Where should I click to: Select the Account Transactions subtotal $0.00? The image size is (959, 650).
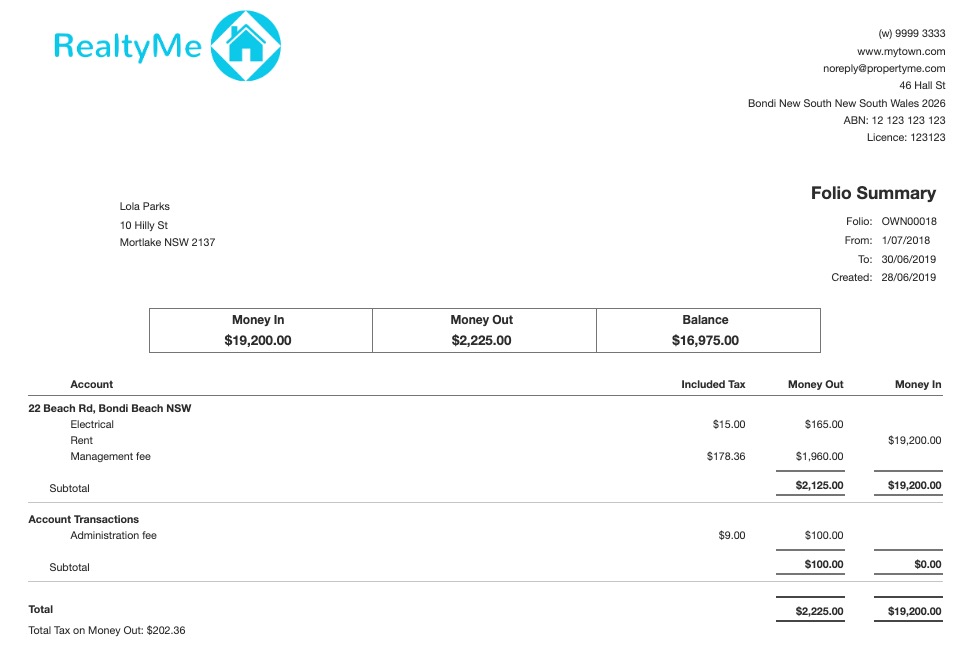coord(928,564)
